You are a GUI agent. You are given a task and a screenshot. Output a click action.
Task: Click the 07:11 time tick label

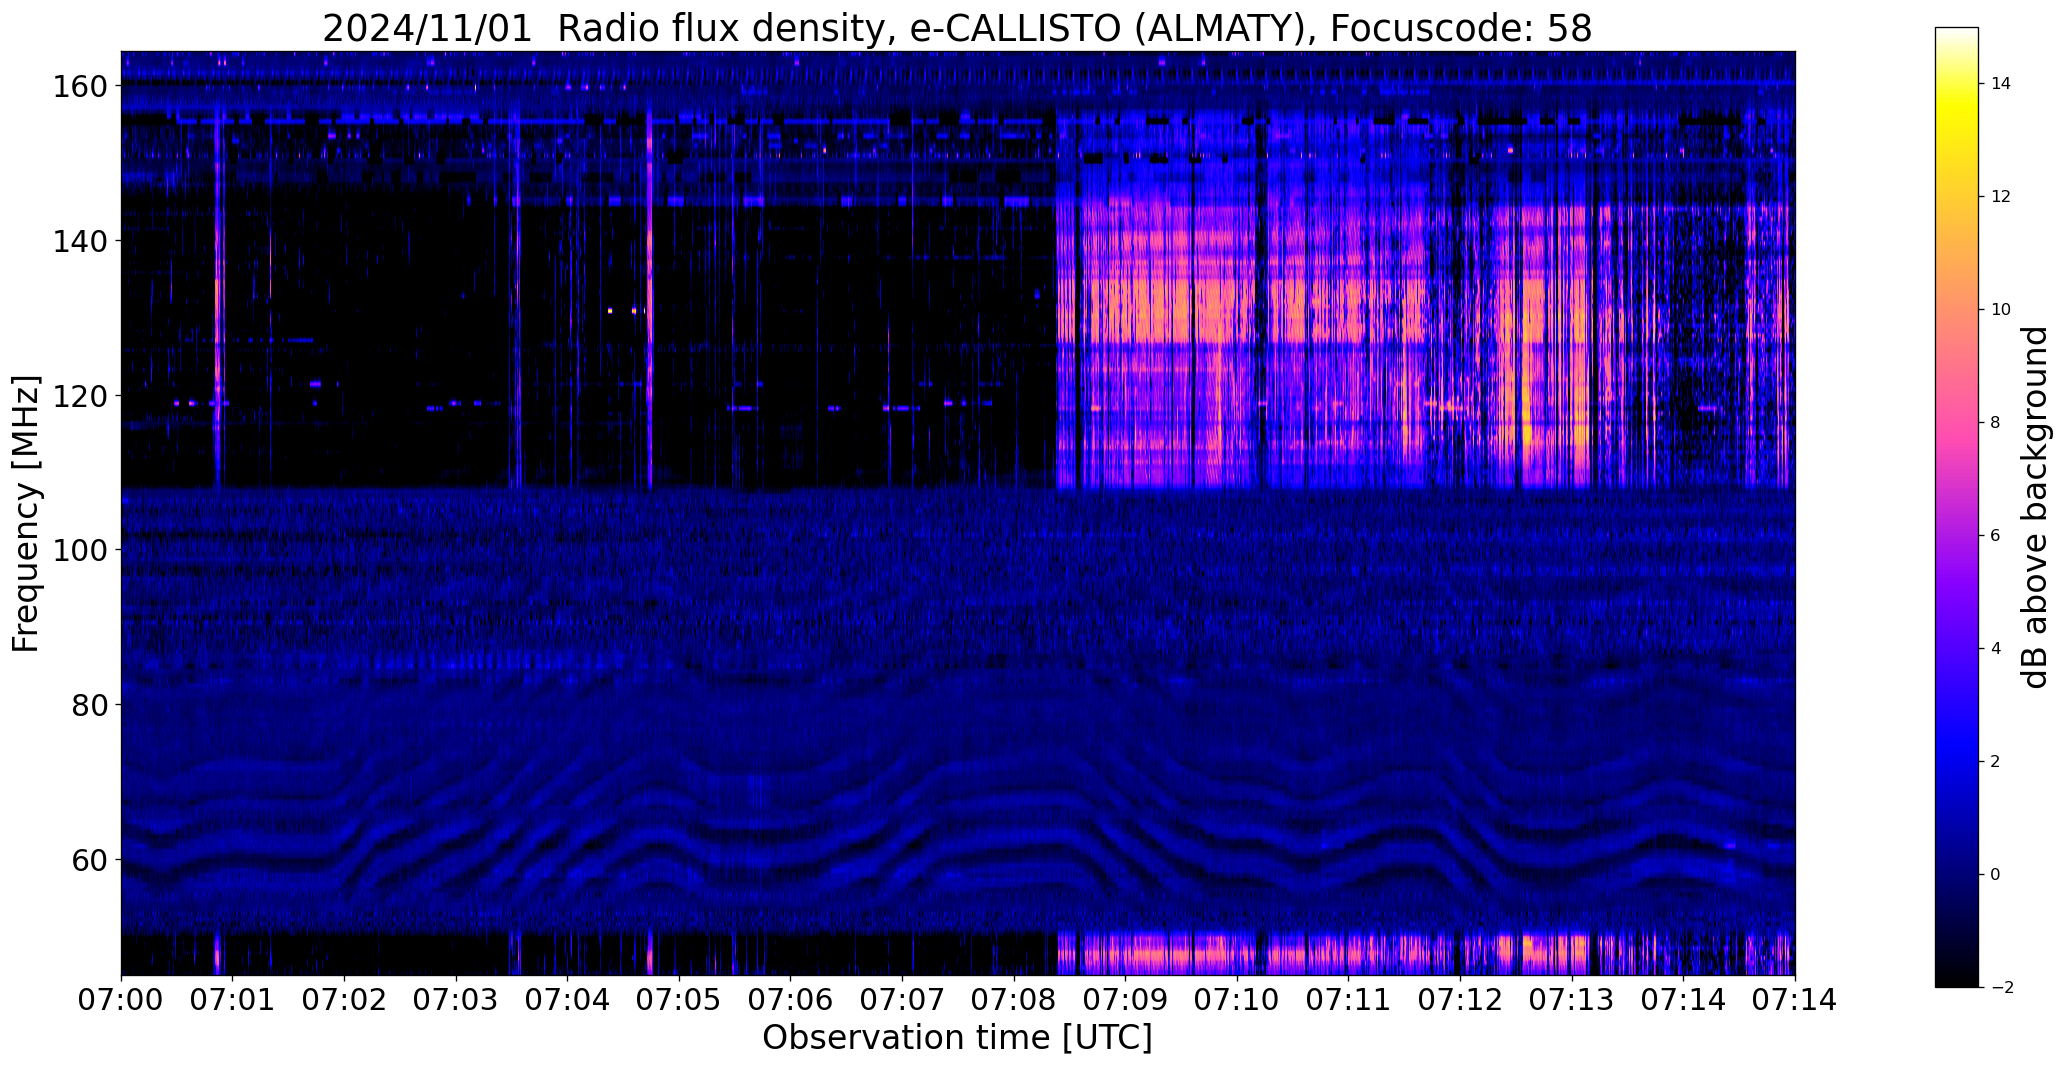[1349, 1000]
